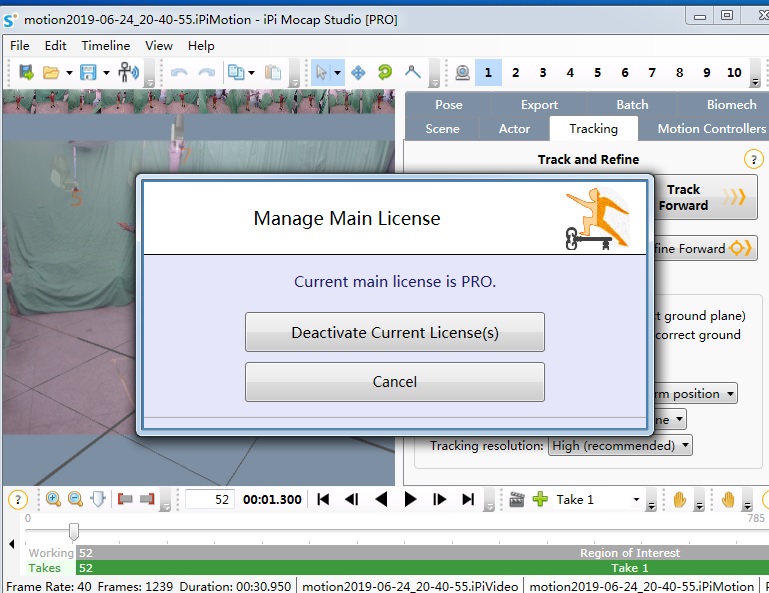Jump to the first frame
This screenshot has width=769, height=593.
click(323, 499)
